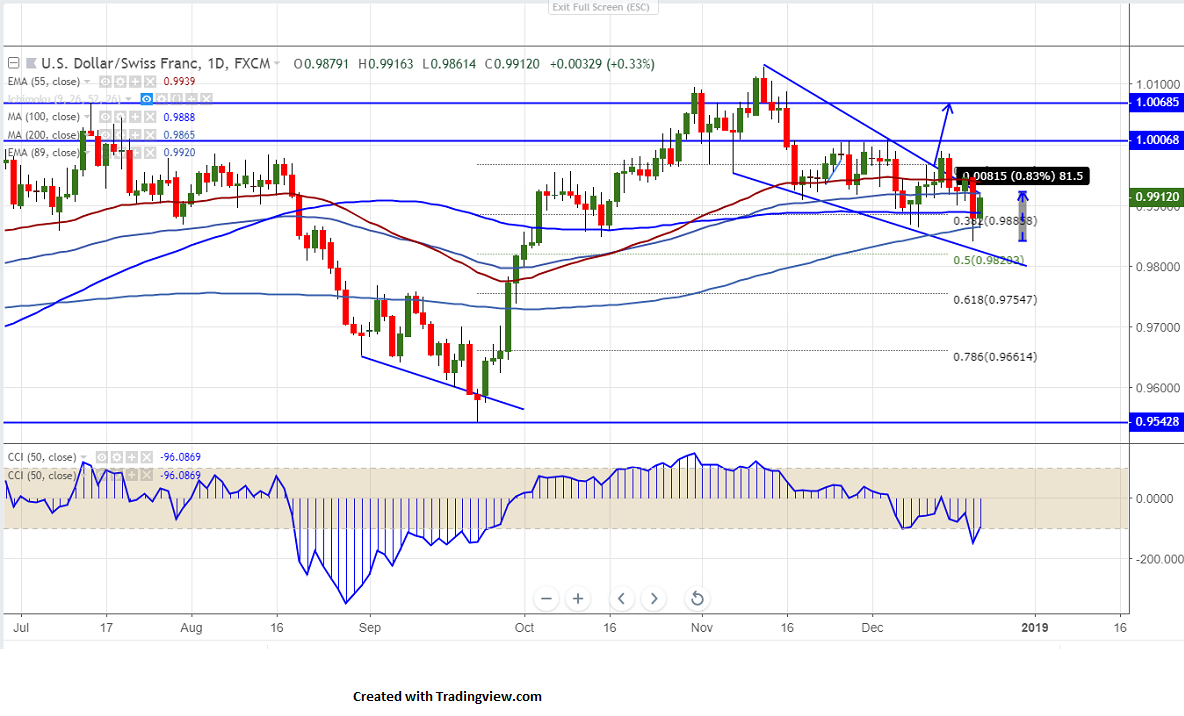Open settings gear for EMA (55, close)

pos(120,82)
